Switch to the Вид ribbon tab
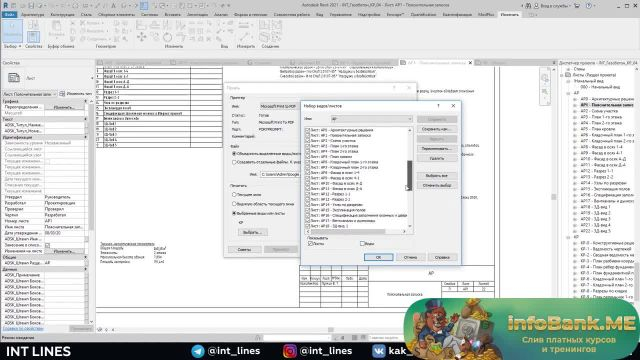Image resolution: width=640 pixels, height=360 pixels. tap(320, 15)
